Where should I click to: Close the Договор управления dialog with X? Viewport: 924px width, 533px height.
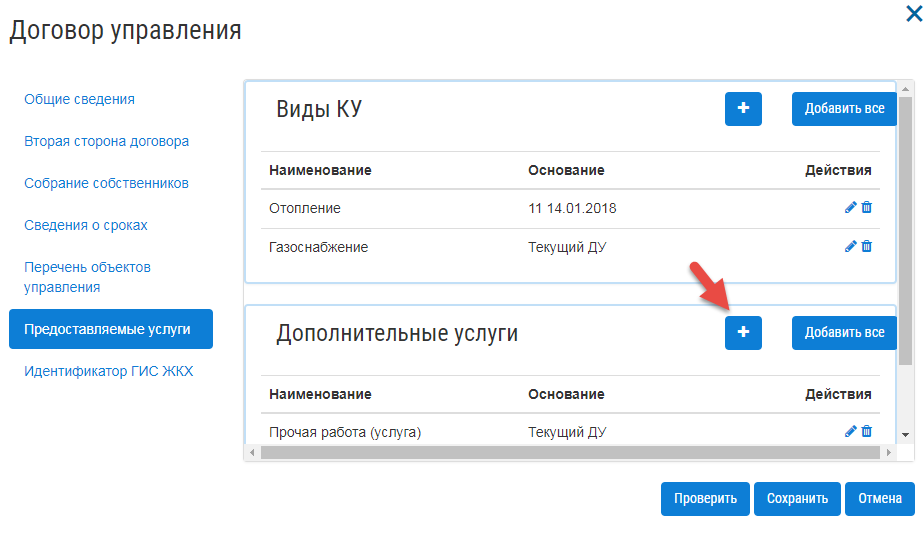tap(914, 14)
